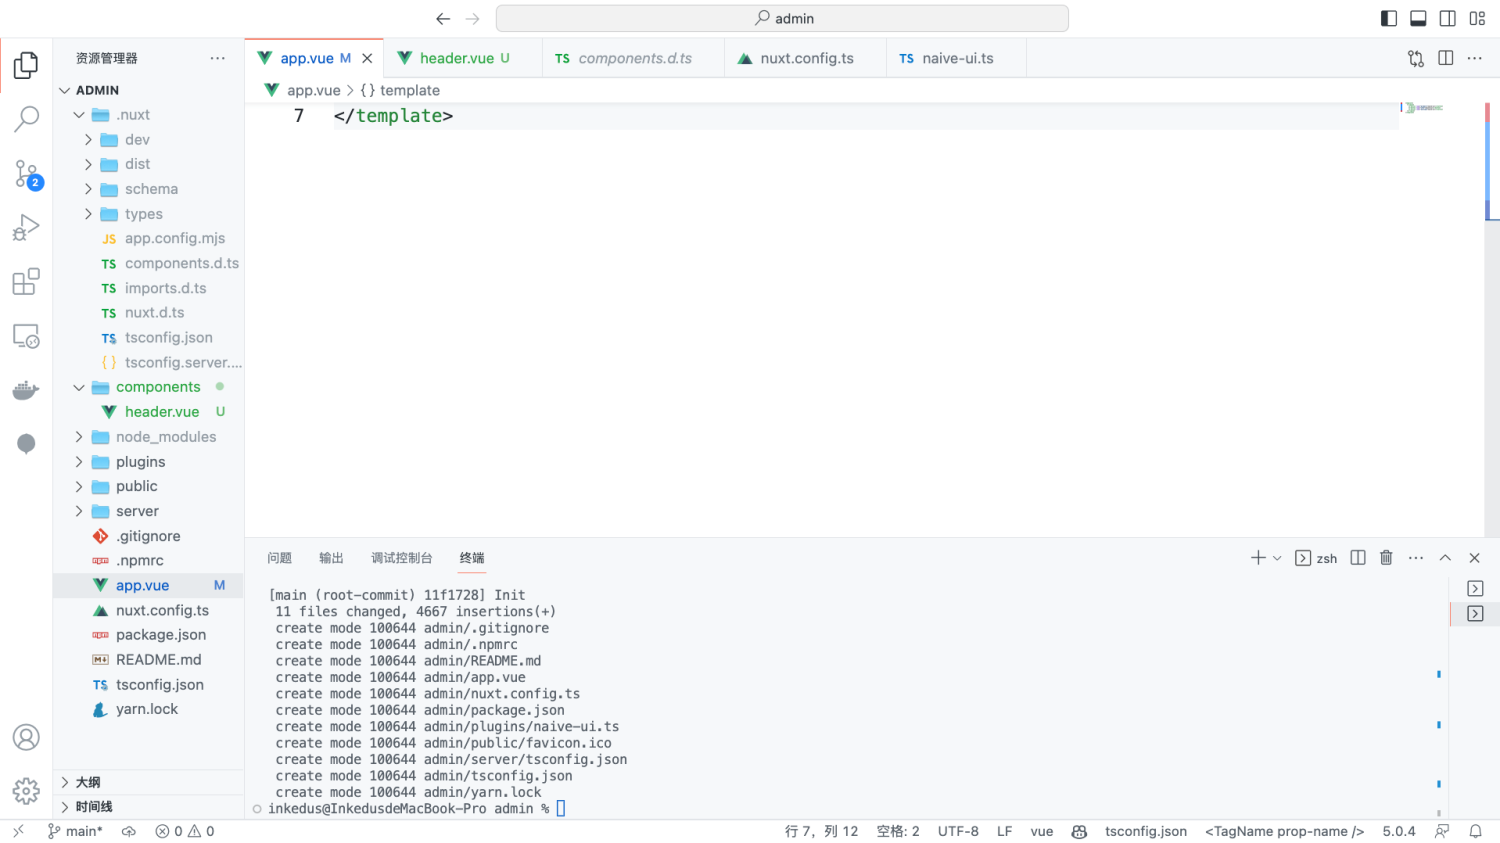Open the Run and Debug view
This screenshot has width=1500, height=843.
pos(26,228)
